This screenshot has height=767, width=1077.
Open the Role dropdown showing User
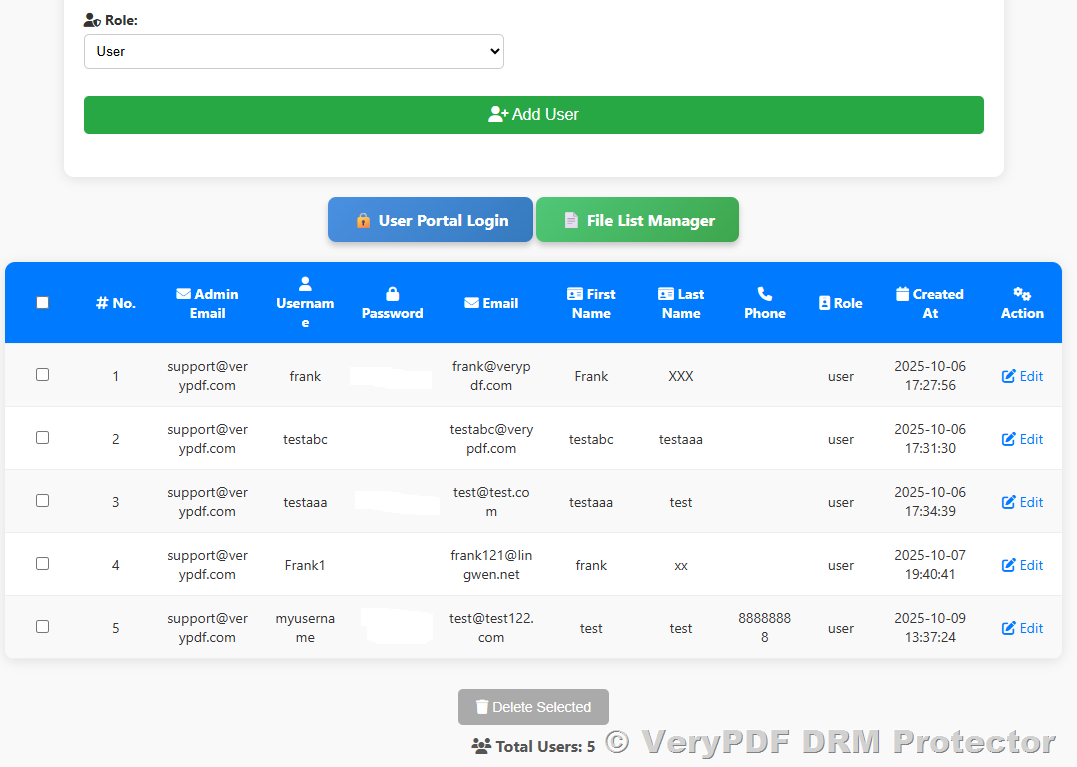tap(293, 51)
